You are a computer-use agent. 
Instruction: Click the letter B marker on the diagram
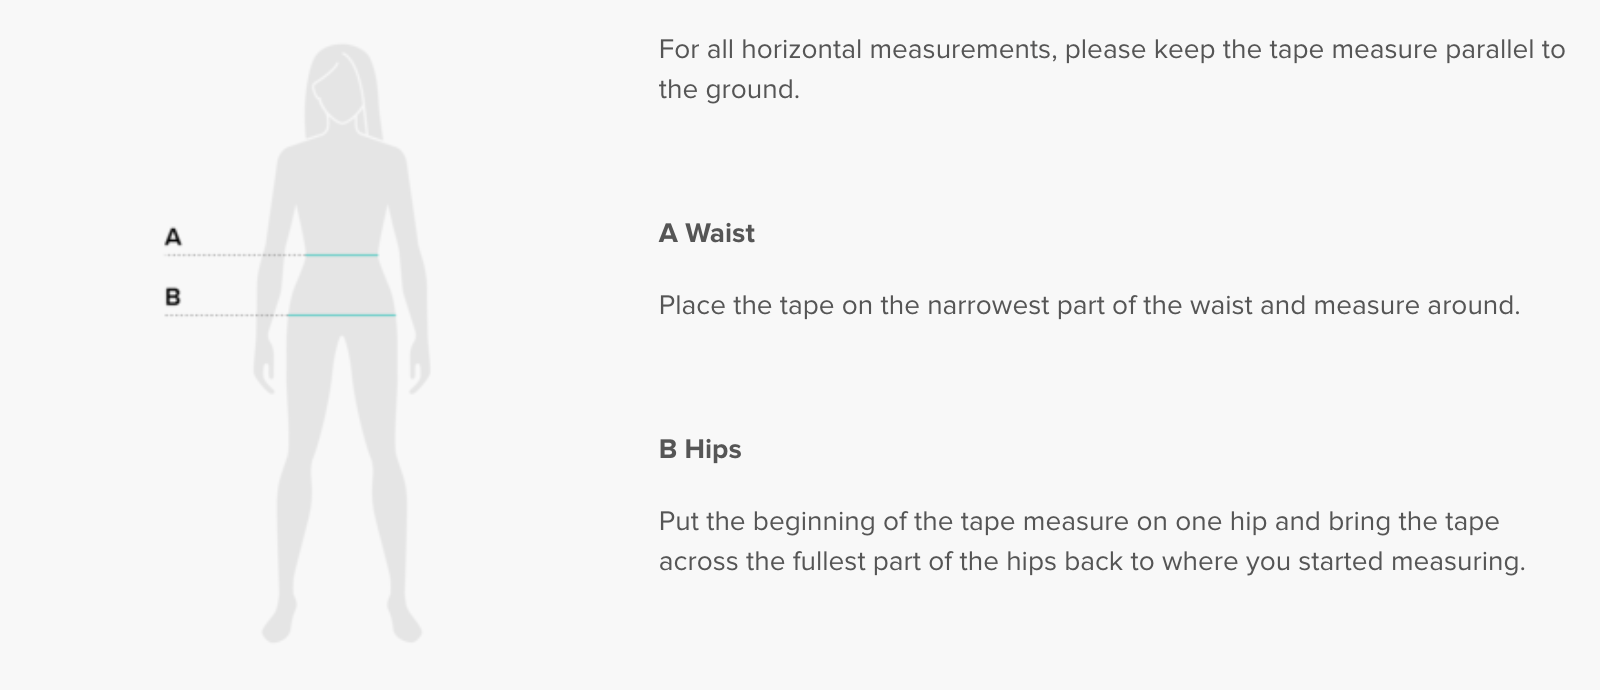[x=173, y=297]
